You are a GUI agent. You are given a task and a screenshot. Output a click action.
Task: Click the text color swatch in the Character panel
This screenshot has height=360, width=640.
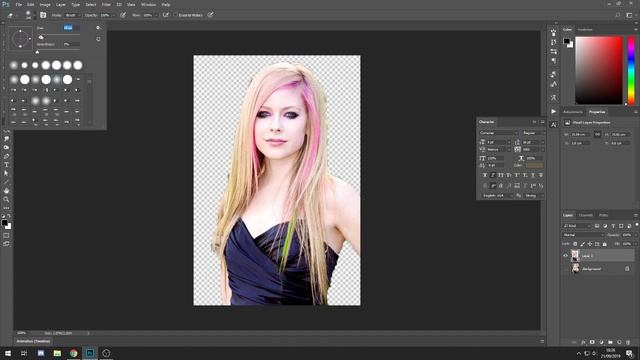[x=534, y=165]
